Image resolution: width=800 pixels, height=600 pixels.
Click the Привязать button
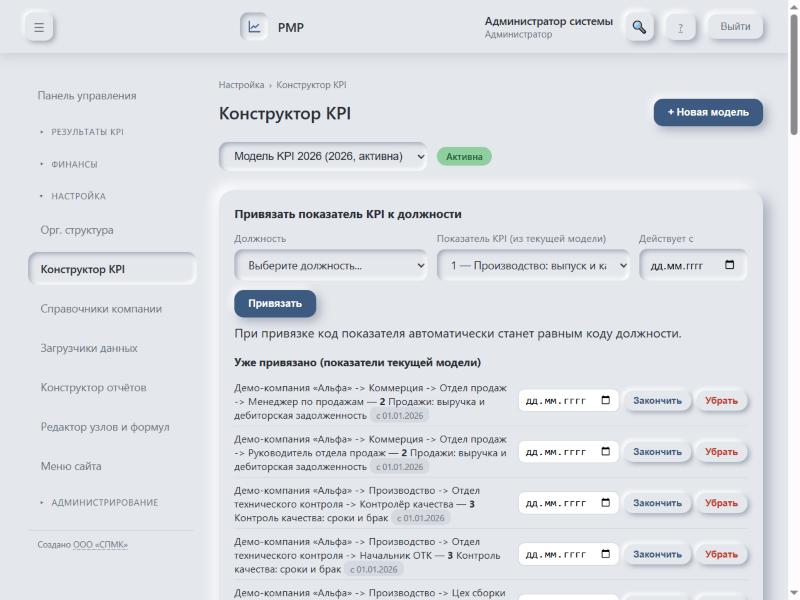[275, 304]
